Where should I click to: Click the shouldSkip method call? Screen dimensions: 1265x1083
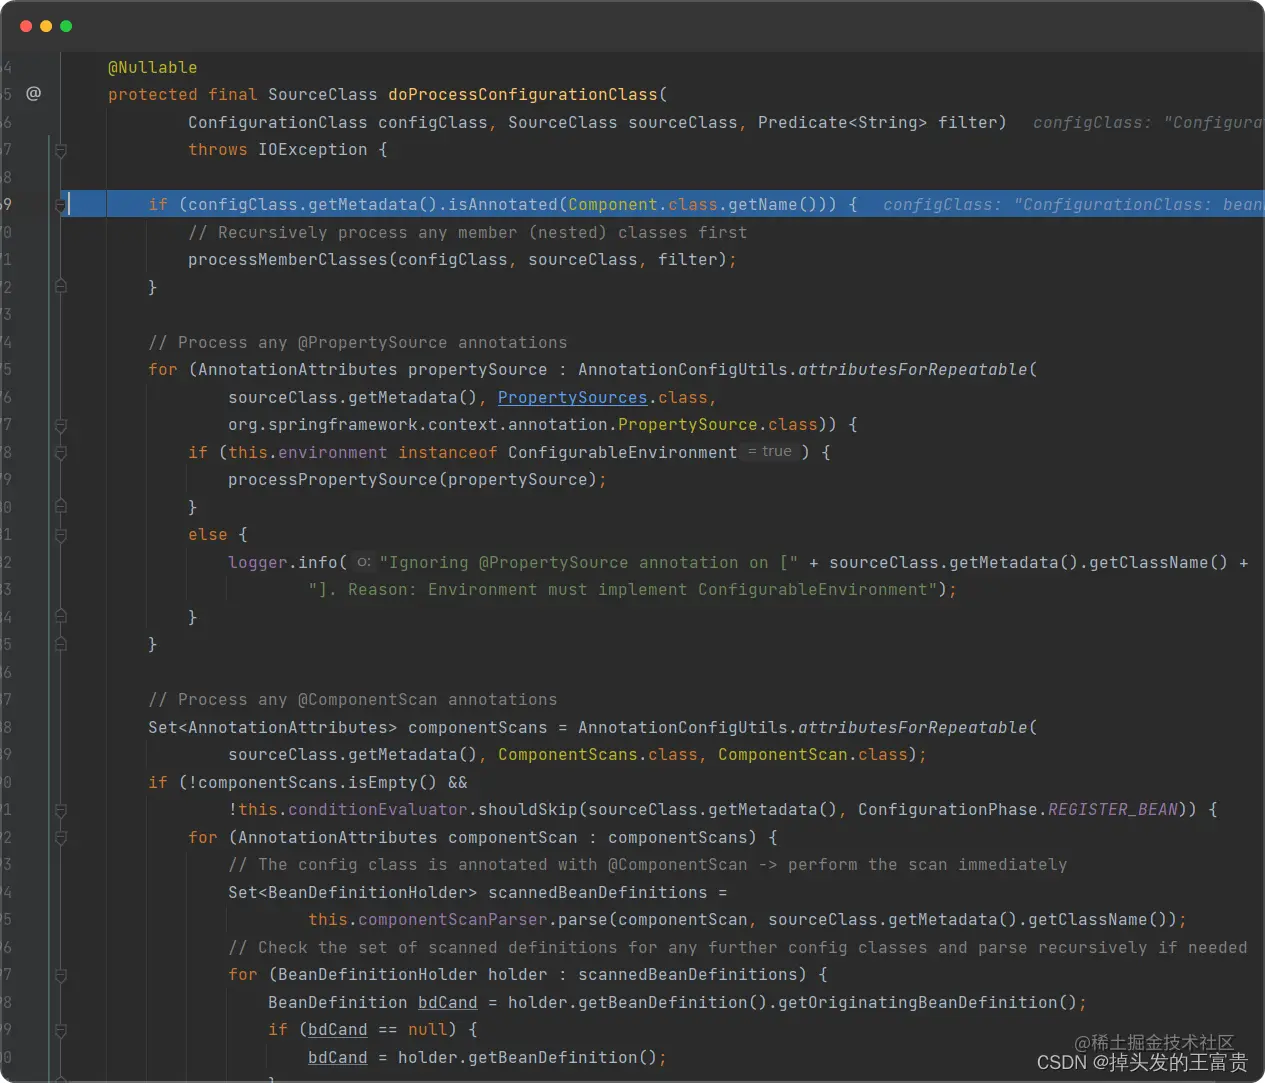[x=528, y=809]
